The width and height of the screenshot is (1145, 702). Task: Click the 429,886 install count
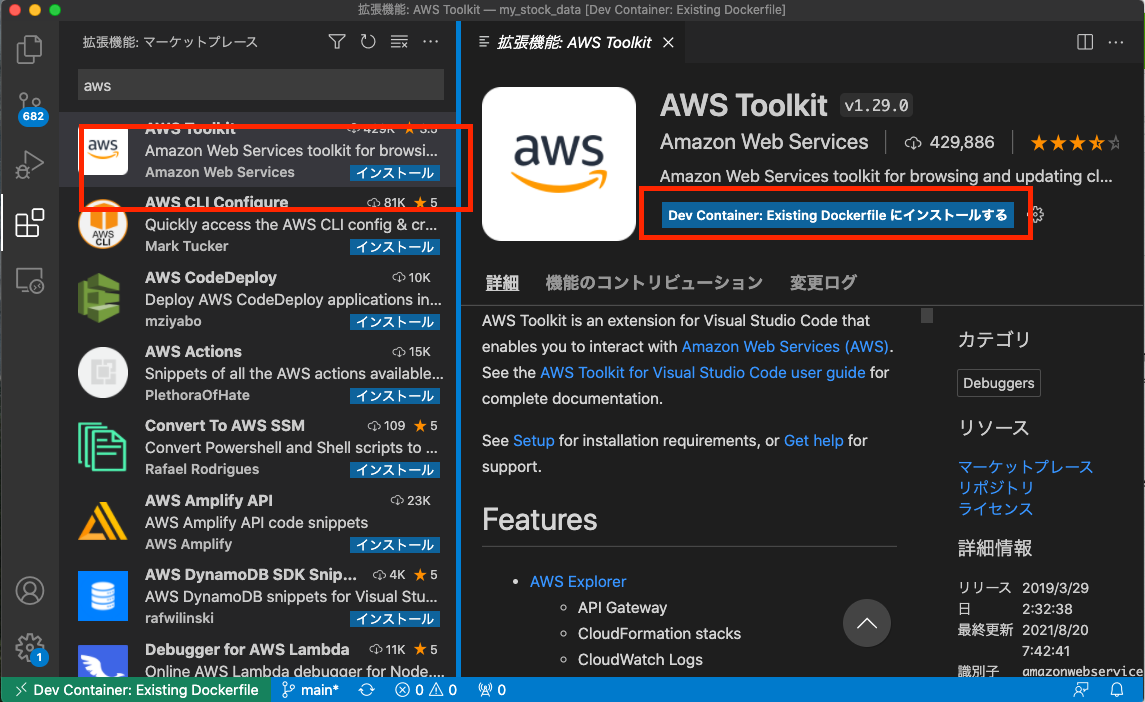pyautogui.click(x=949, y=142)
